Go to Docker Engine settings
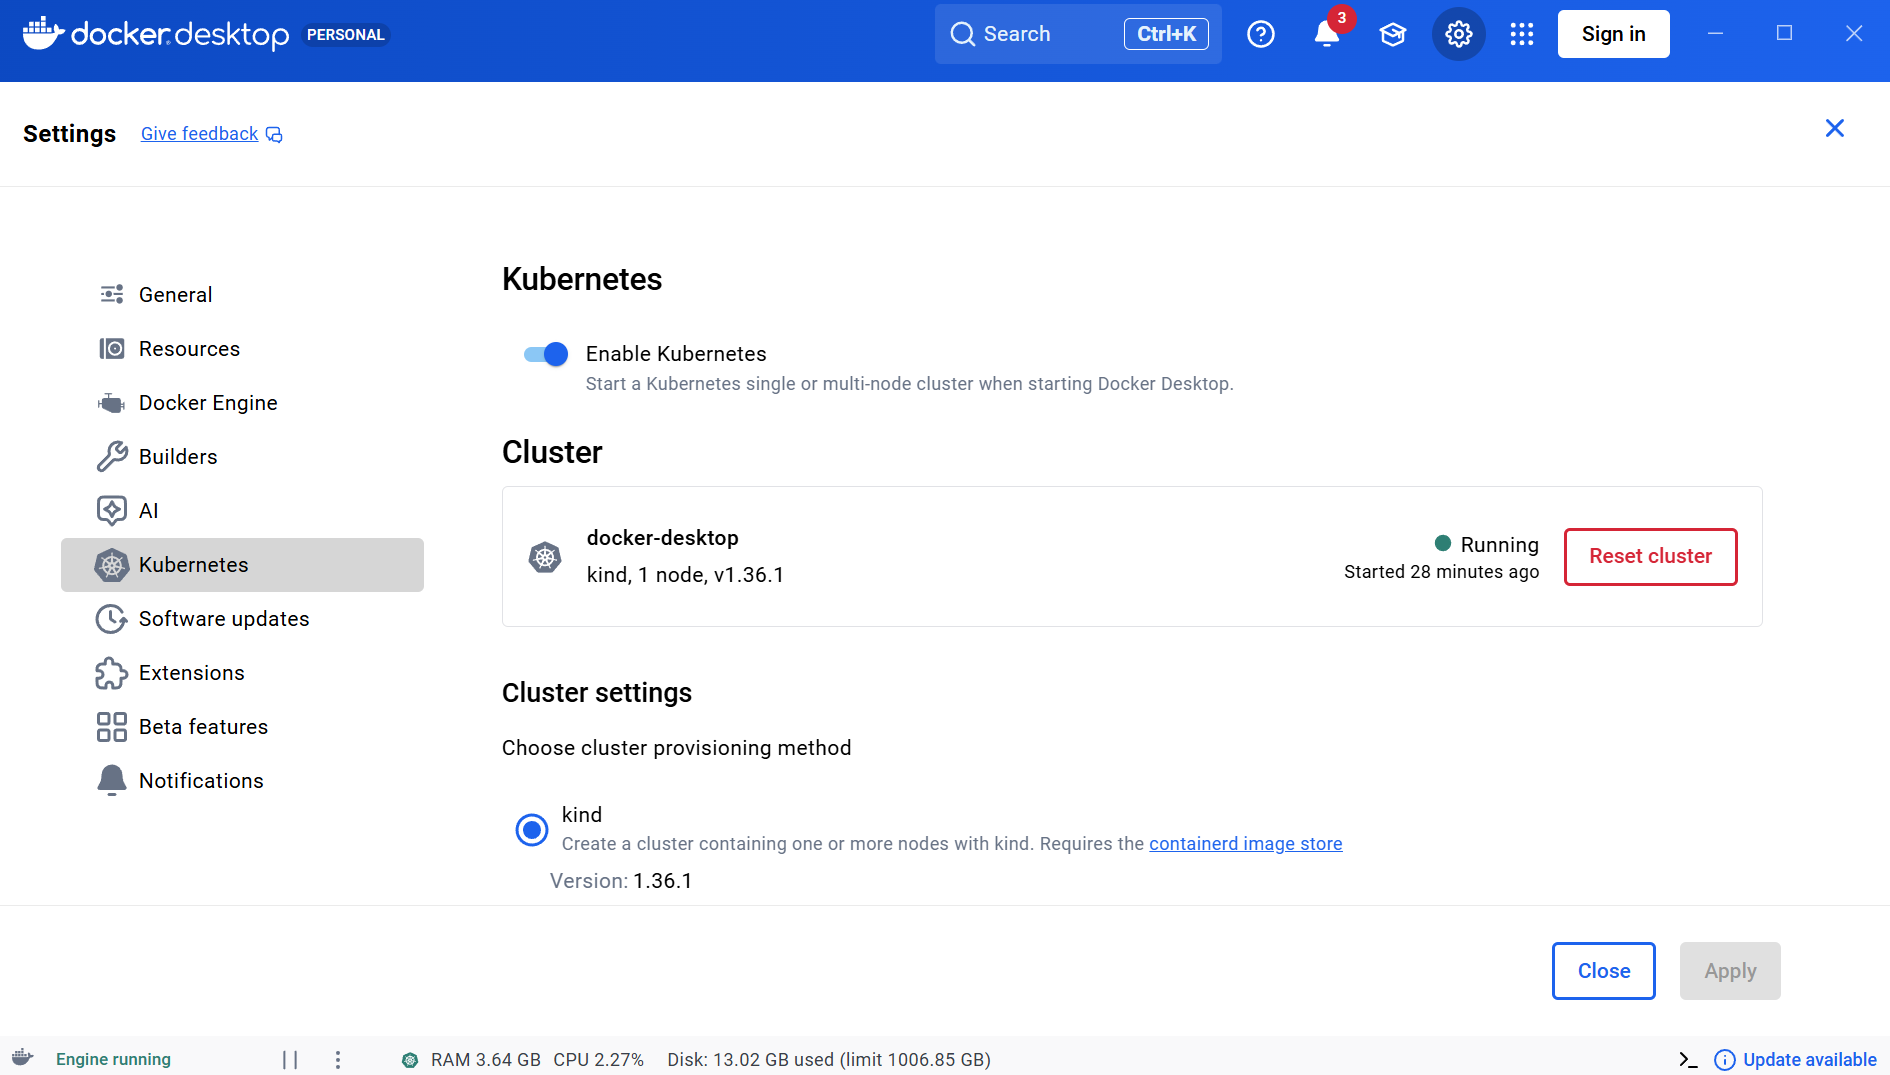The image size is (1890, 1075). tap(242, 402)
